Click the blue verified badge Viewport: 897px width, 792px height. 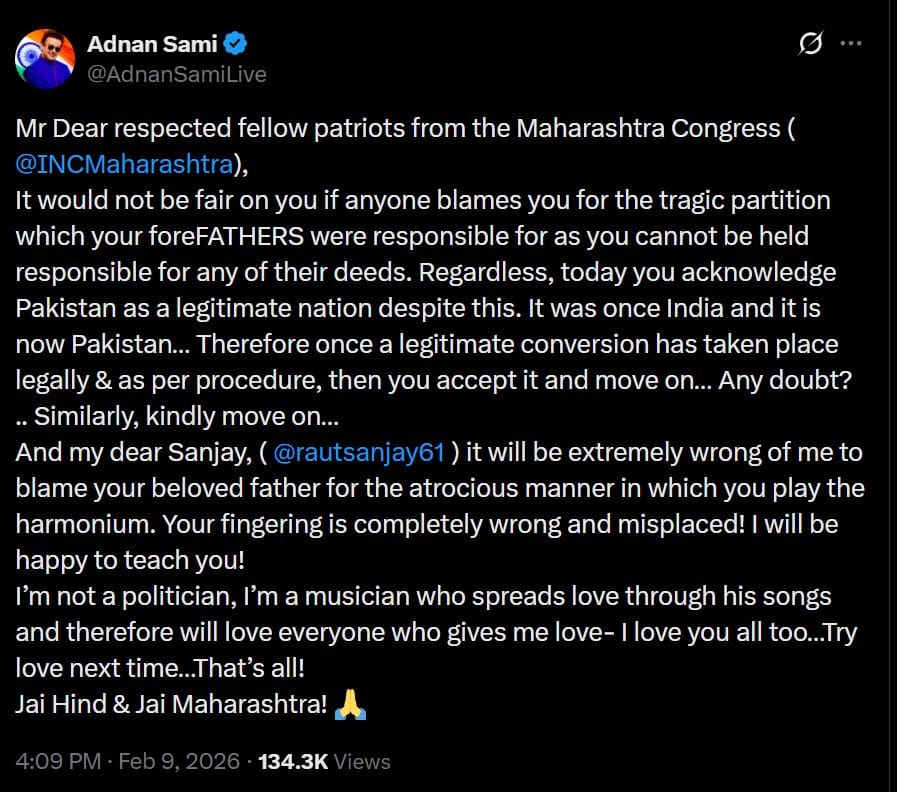tap(236, 44)
